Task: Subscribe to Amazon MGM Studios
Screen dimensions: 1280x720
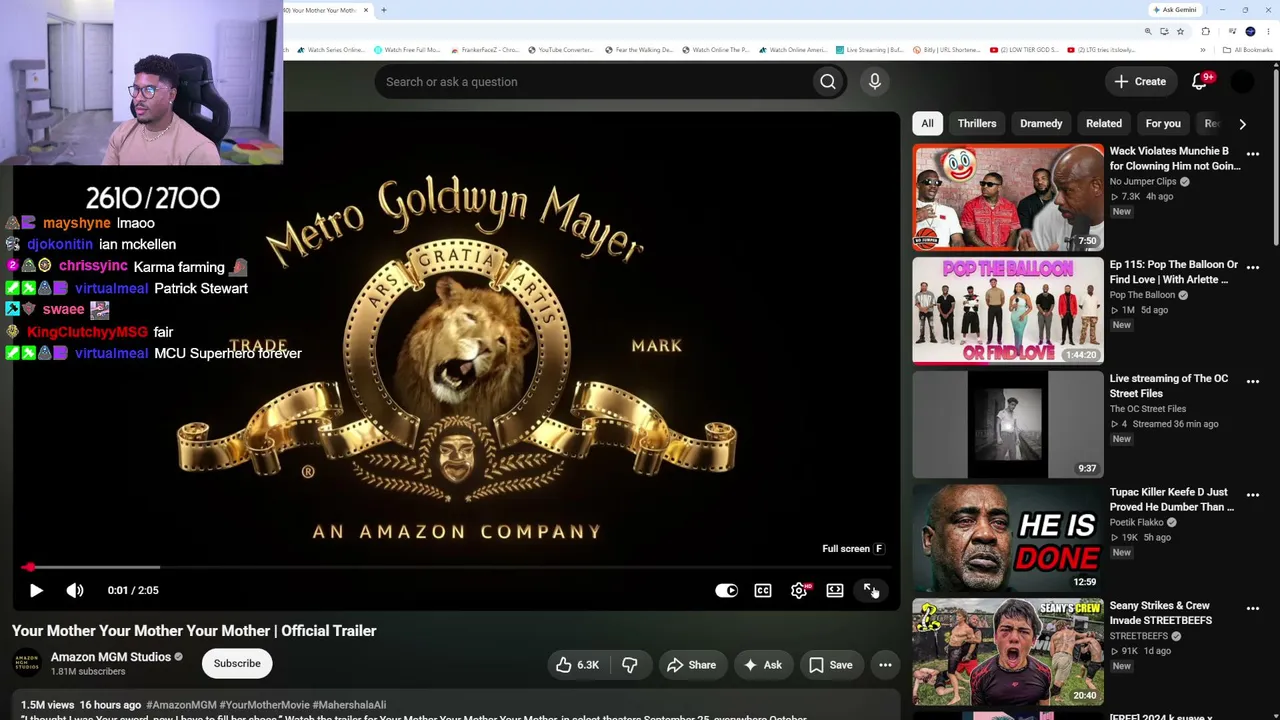Action: coord(237,663)
